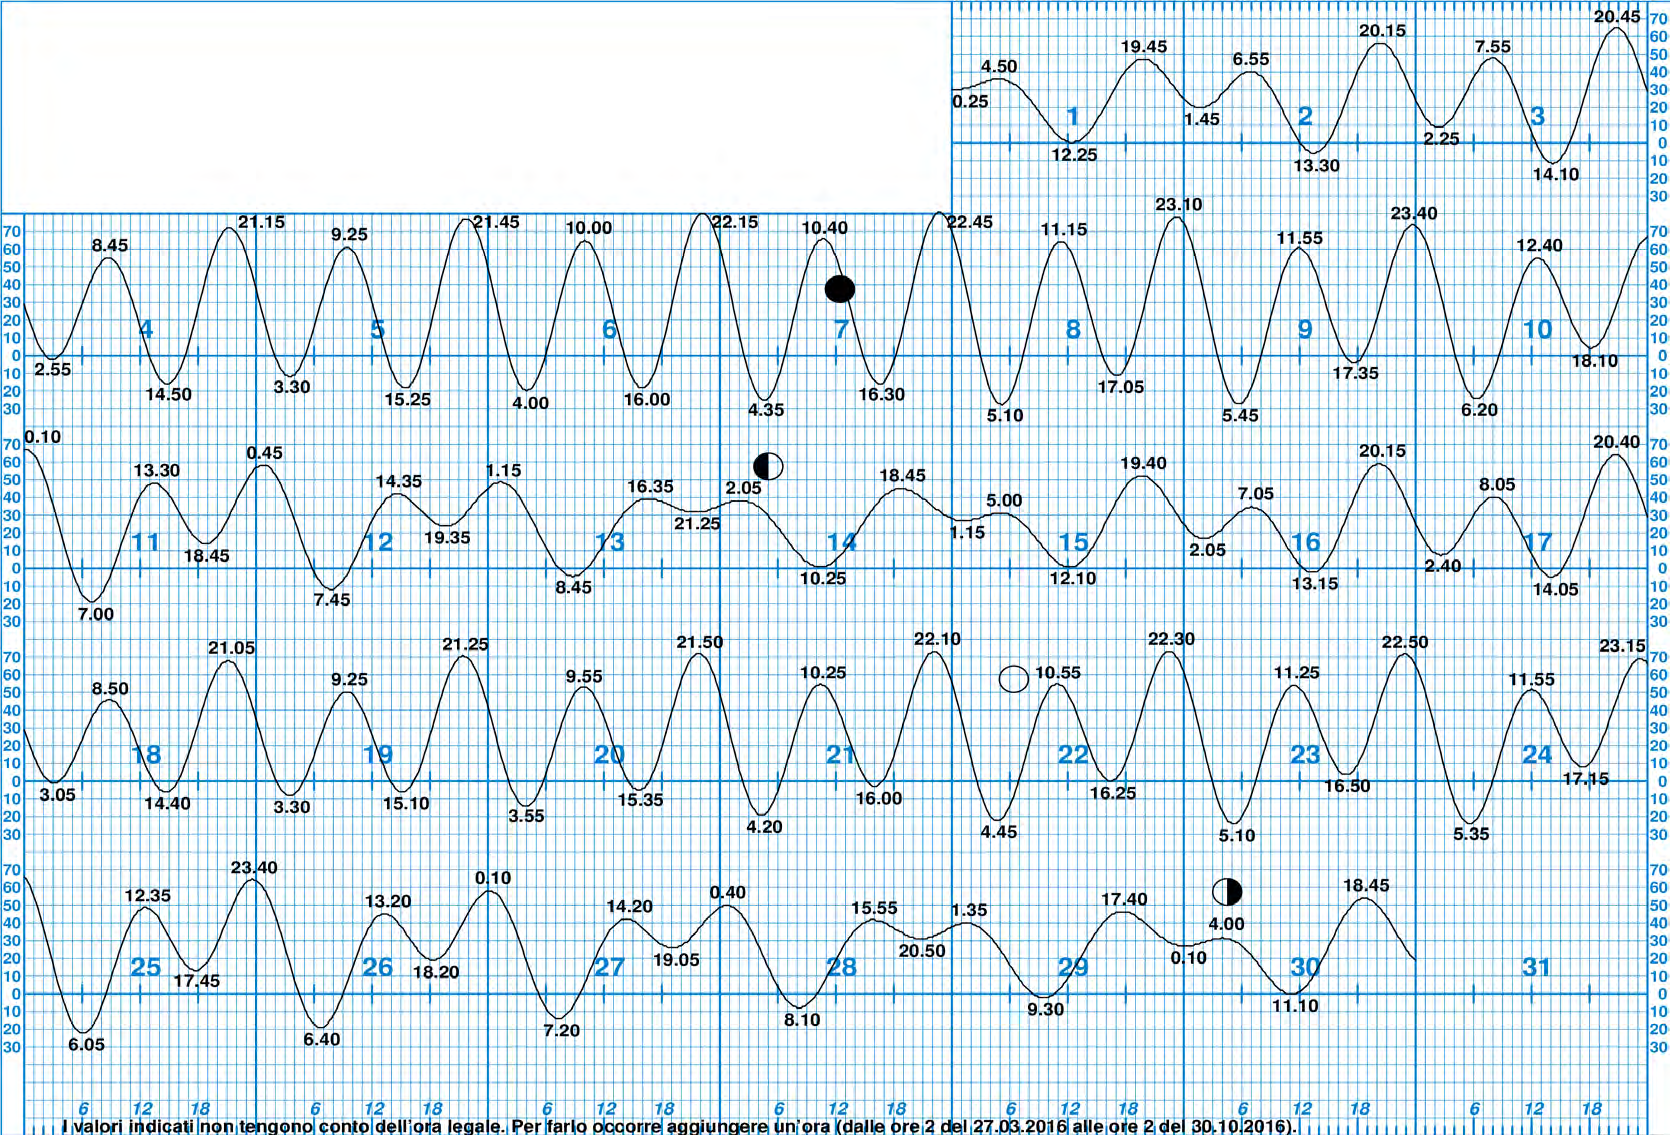The width and height of the screenshot is (1670, 1135).
Task: Click the 5.00 tide time label
Action: coord(1005,500)
